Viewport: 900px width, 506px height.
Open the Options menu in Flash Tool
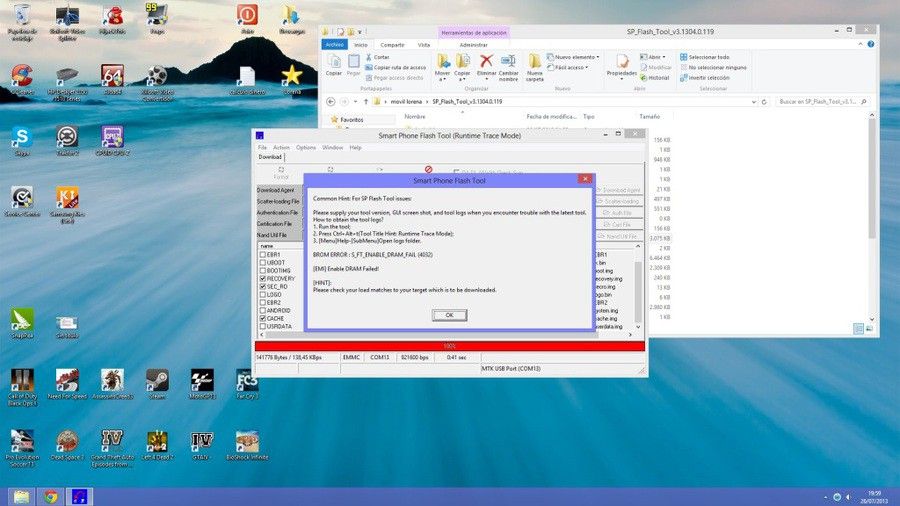[x=306, y=147]
